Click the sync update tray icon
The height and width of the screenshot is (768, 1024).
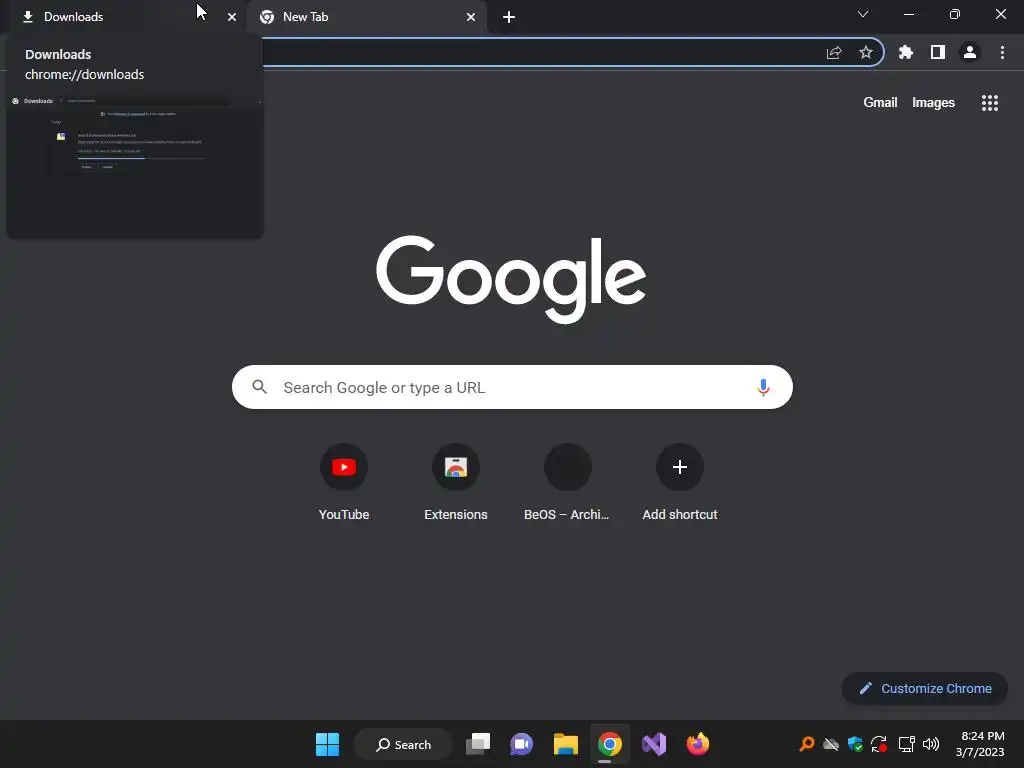[x=879, y=744]
